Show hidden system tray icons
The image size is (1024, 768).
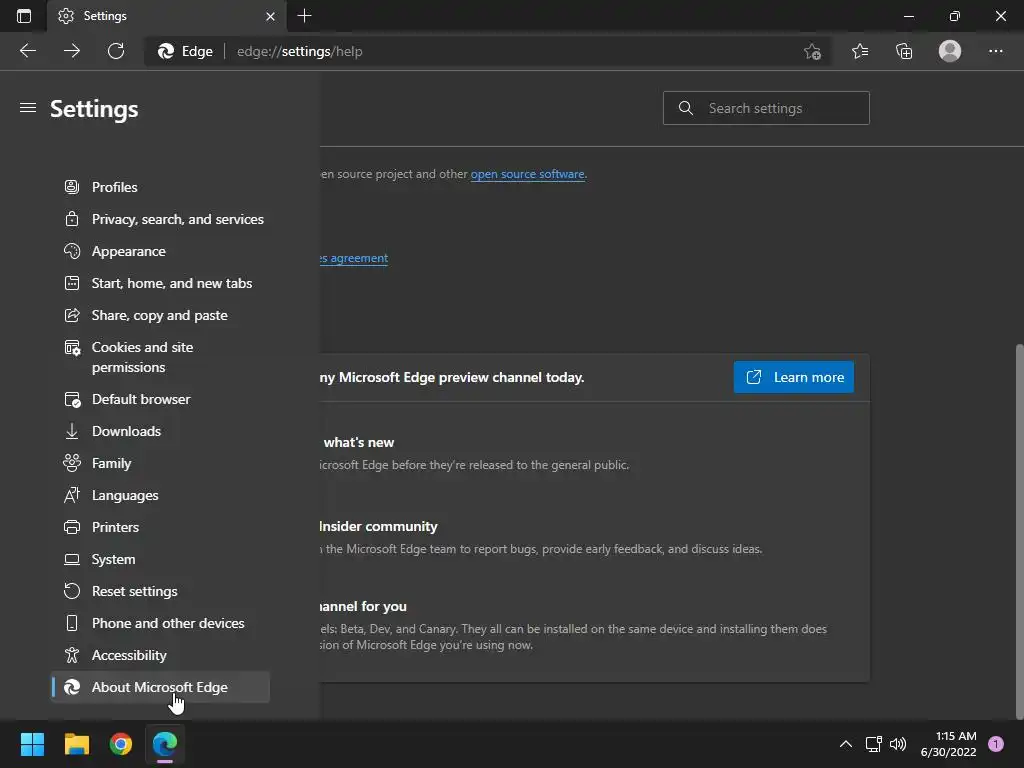point(846,744)
